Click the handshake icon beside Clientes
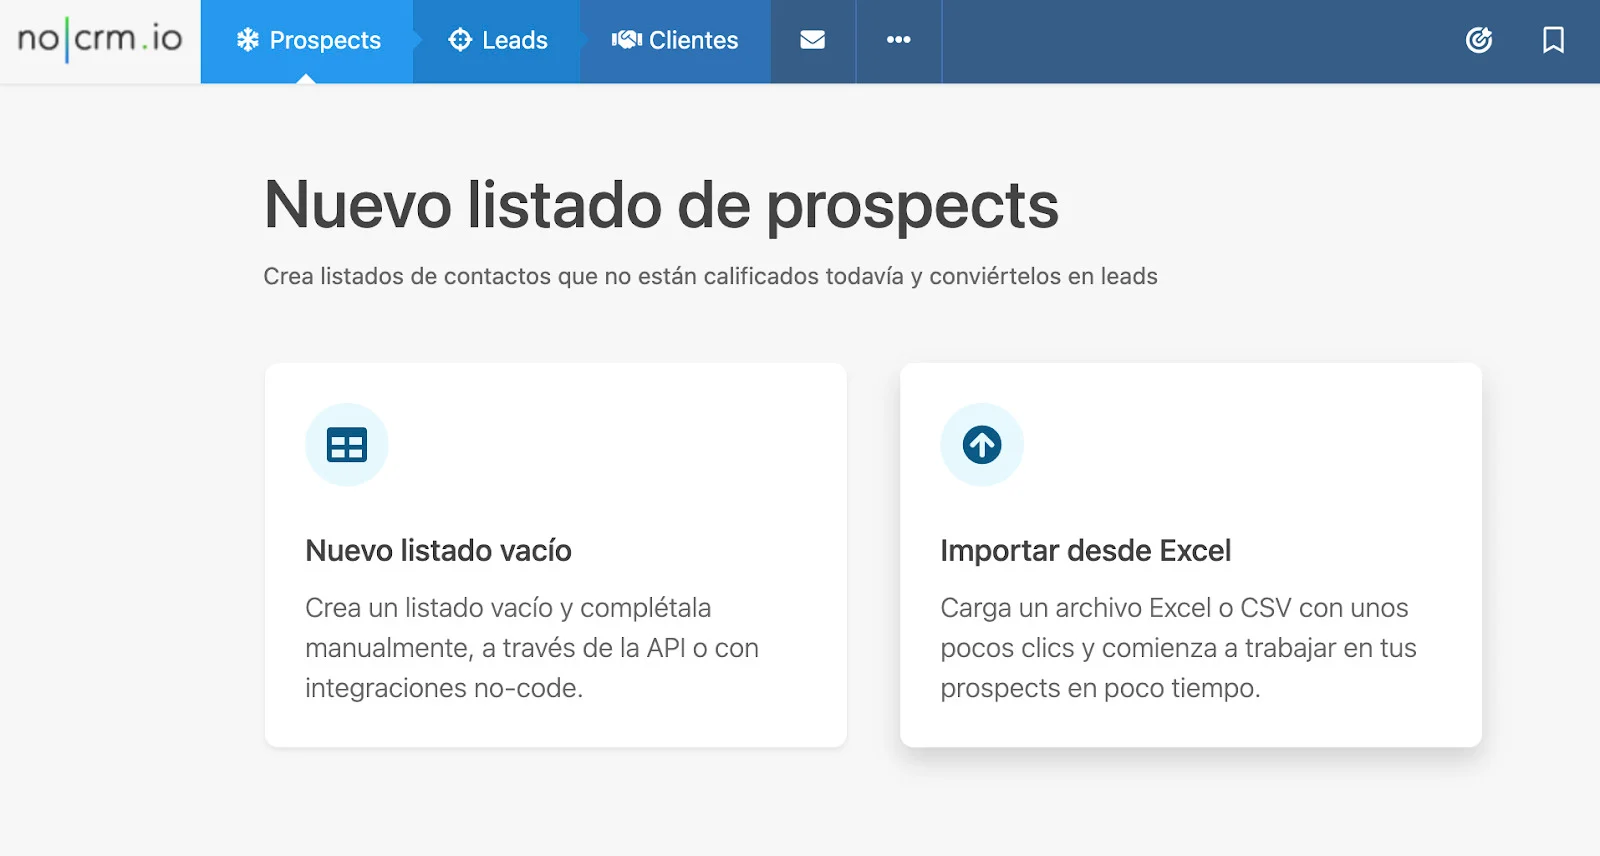 pyautogui.click(x=626, y=40)
